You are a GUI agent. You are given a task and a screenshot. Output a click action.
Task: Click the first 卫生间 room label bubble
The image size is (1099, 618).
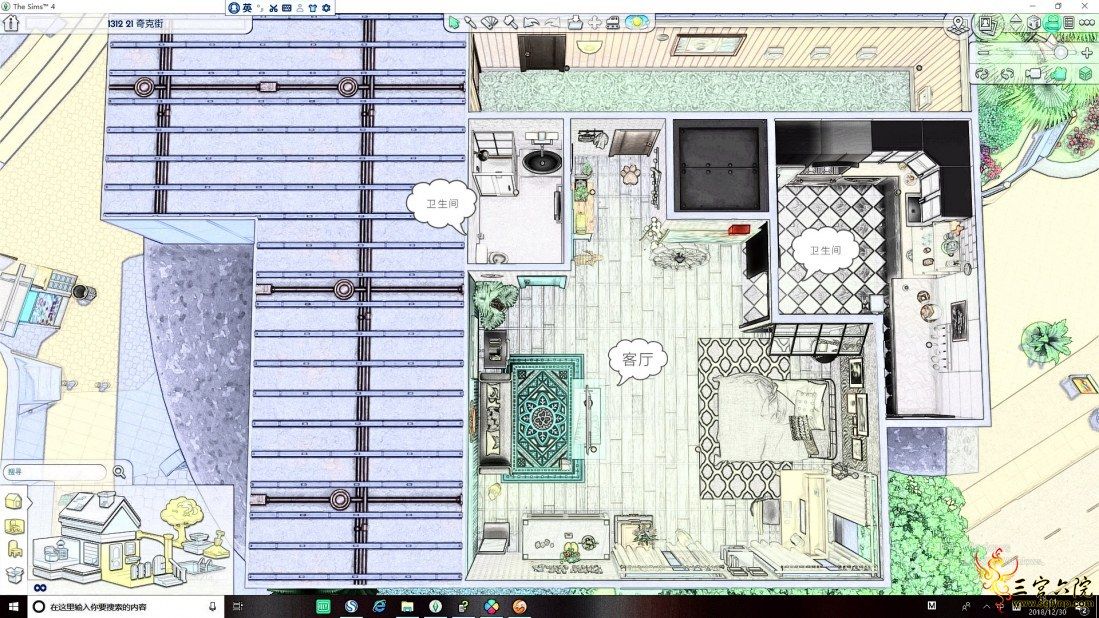[442, 205]
